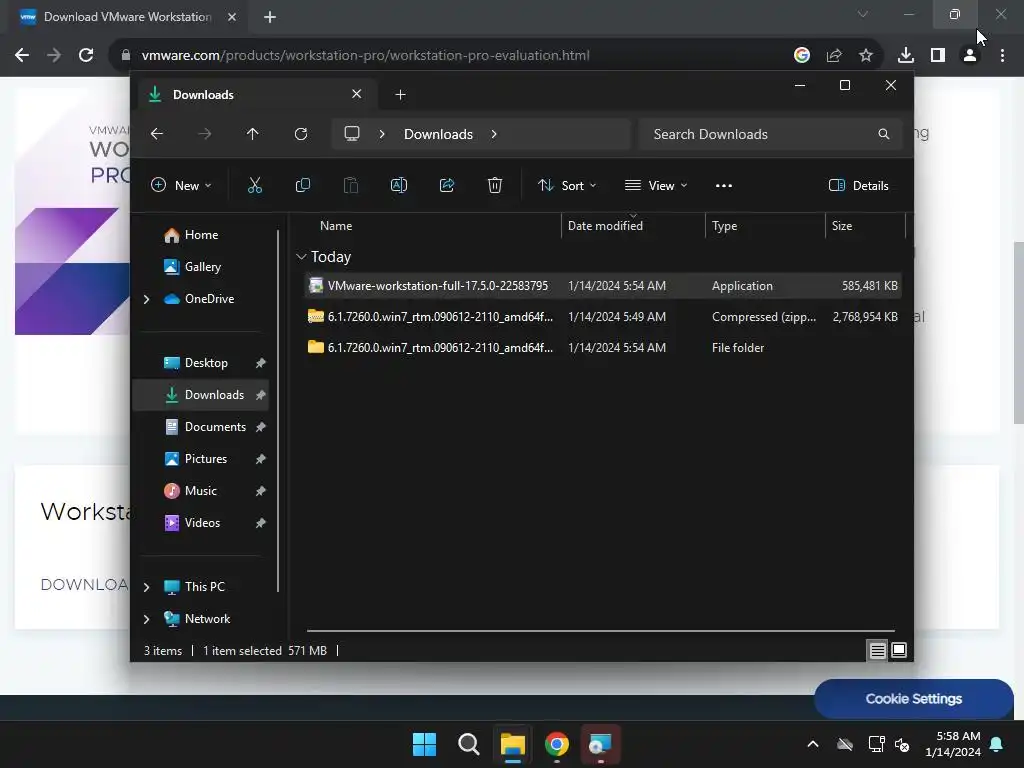
Task: Select the VMware-workstation-full-17.5.0-22583795 file
Action: point(603,286)
